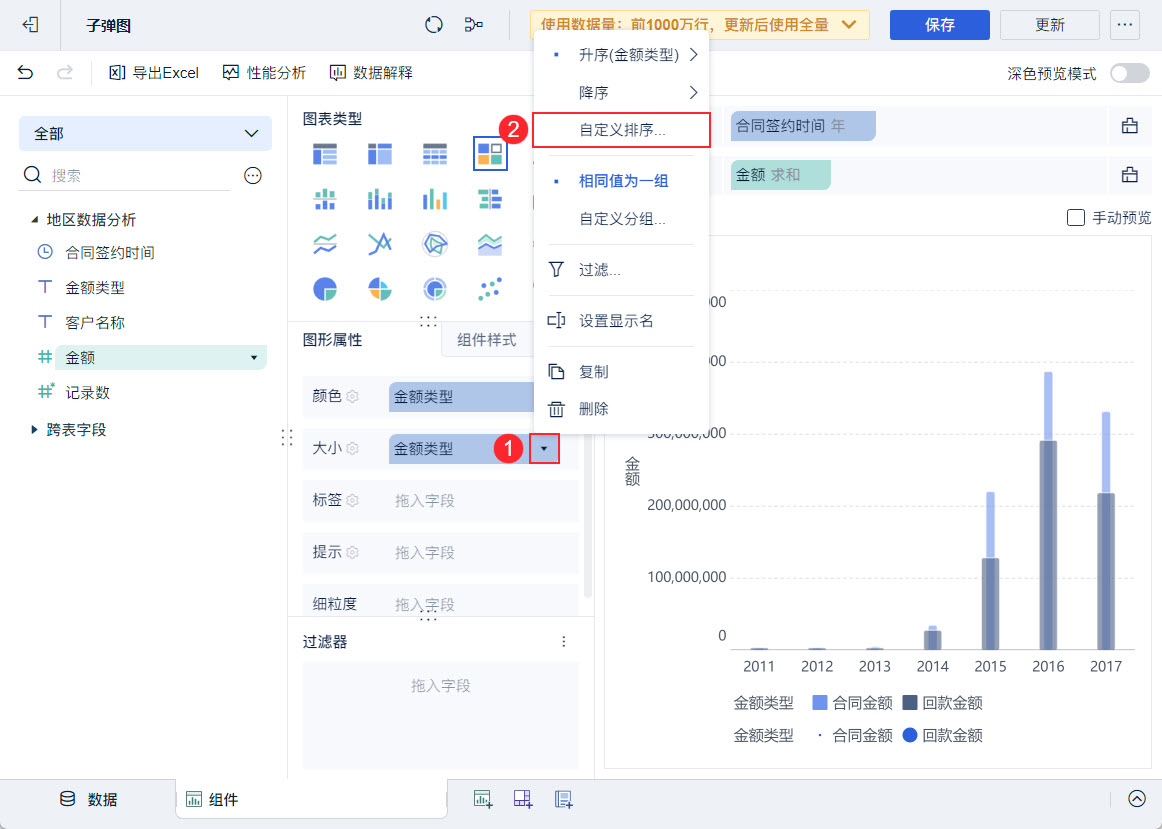Image resolution: width=1162 pixels, height=829 pixels.
Task: Select the scatter chart type
Action: [x=490, y=289]
